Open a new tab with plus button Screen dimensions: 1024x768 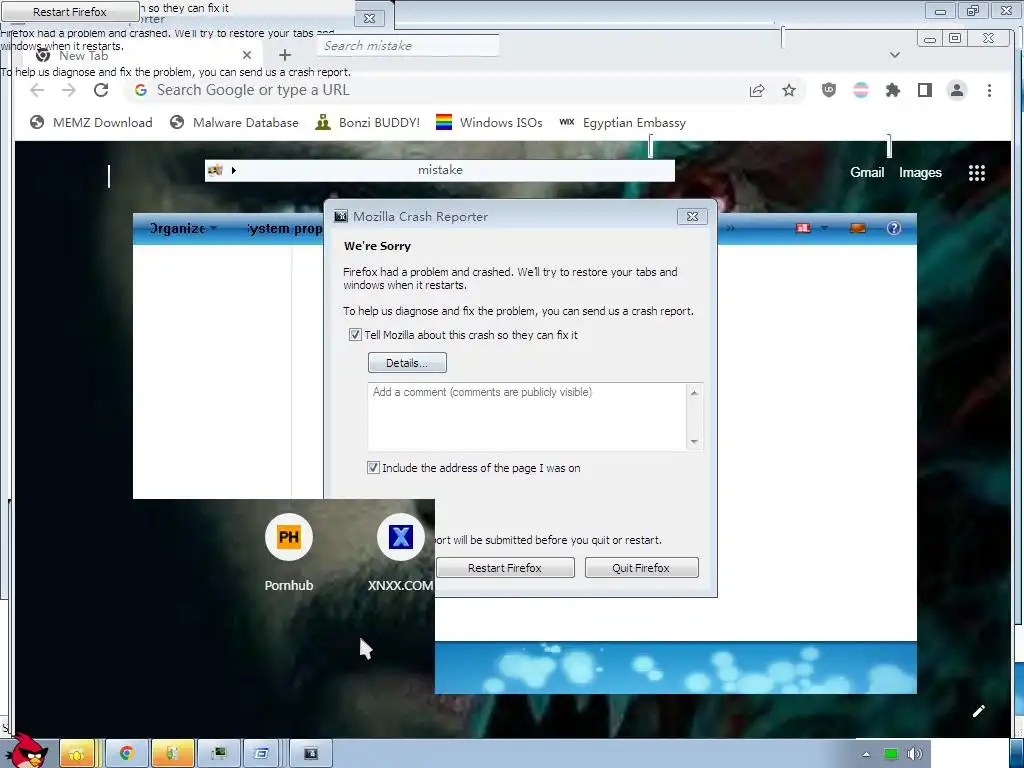tap(285, 56)
